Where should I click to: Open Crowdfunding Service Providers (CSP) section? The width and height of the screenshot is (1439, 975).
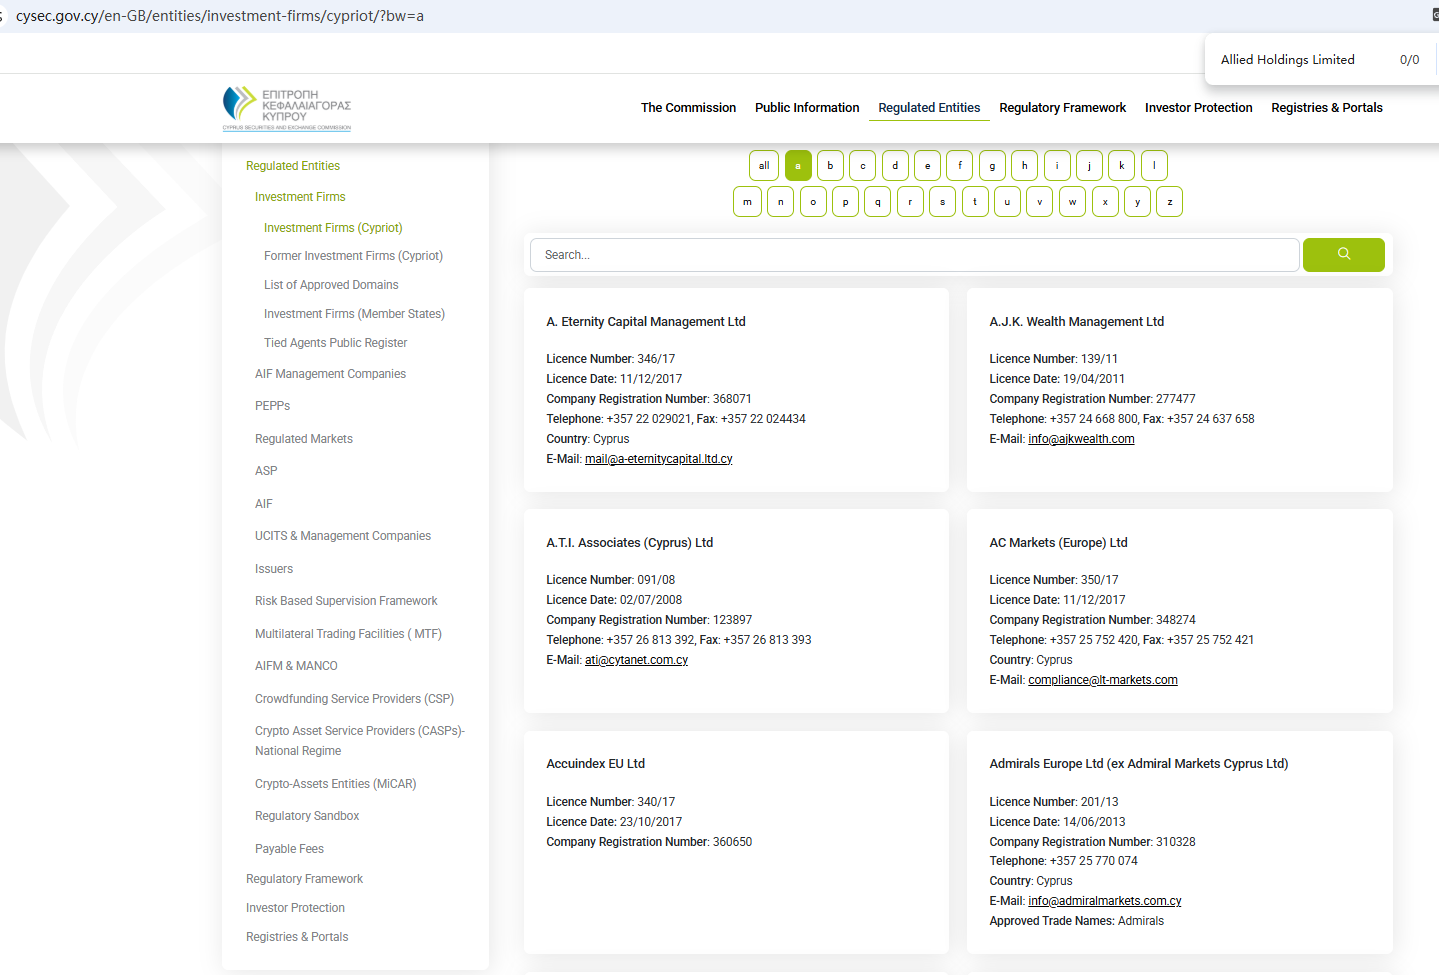[354, 699]
